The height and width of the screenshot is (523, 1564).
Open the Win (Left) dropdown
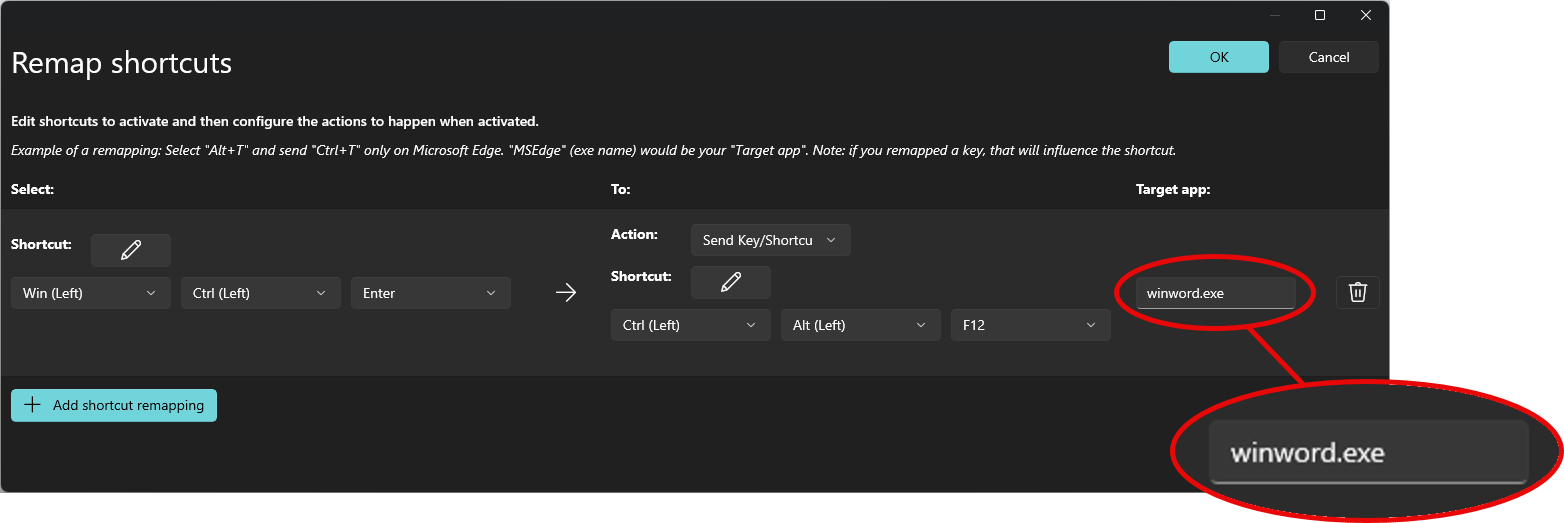[91, 293]
